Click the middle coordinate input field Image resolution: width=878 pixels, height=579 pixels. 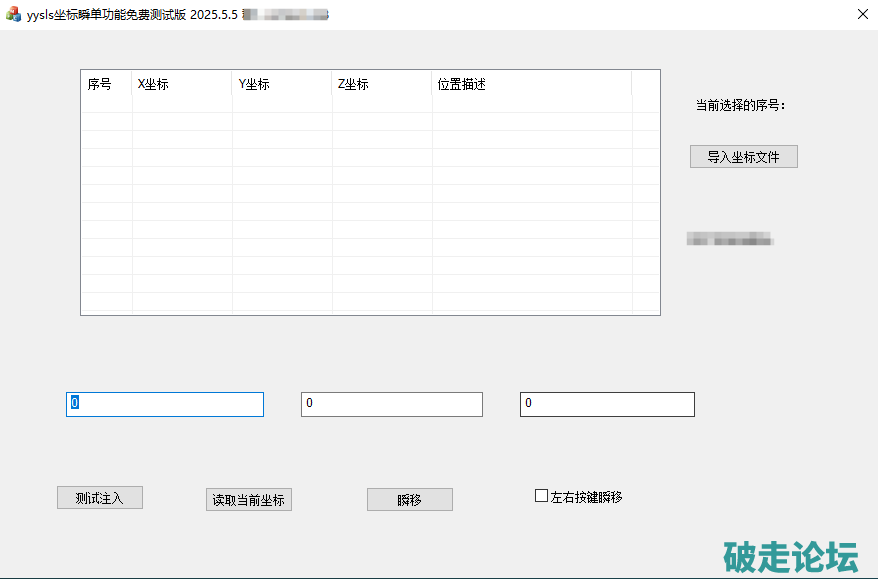click(391, 404)
